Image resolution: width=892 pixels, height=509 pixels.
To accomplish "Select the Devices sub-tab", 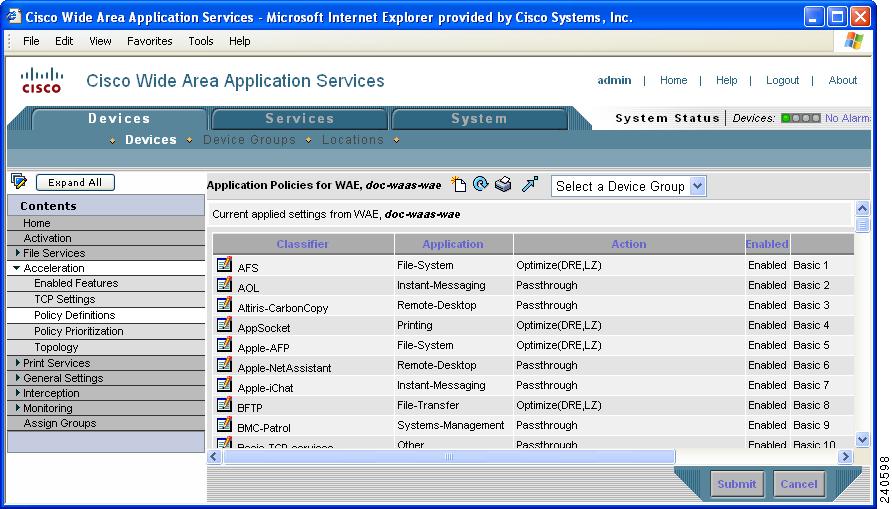I will coord(151,140).
